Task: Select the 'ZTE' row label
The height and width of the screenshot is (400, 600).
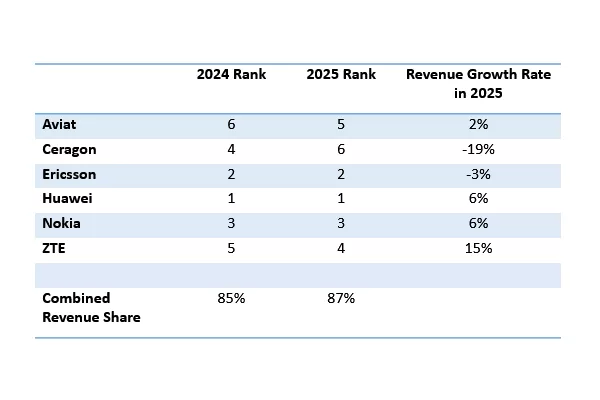Action: (x=54, y=248)
